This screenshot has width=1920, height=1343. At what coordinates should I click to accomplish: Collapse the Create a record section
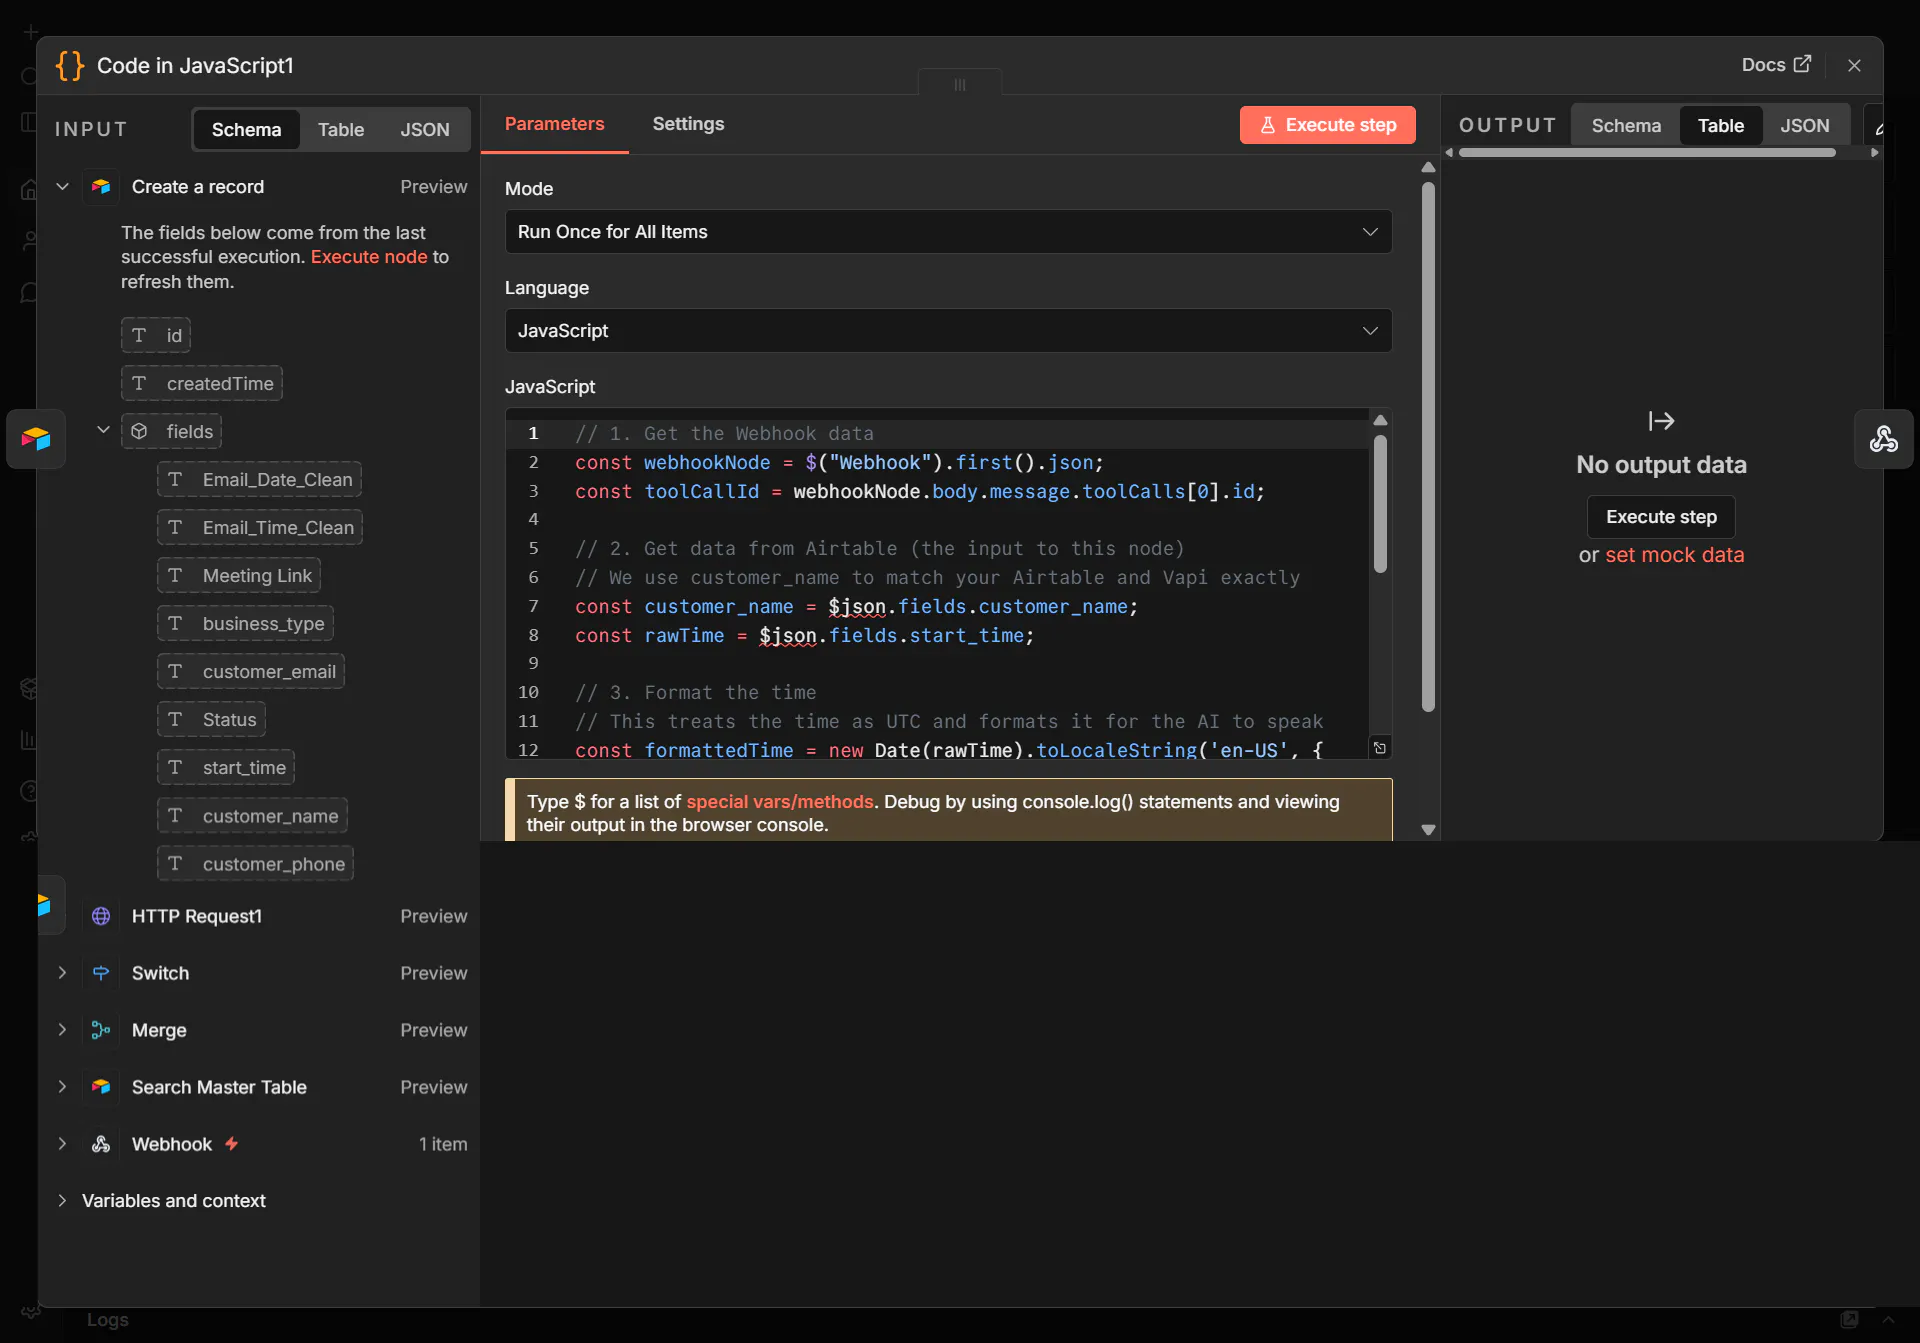[x=62, y=186]
